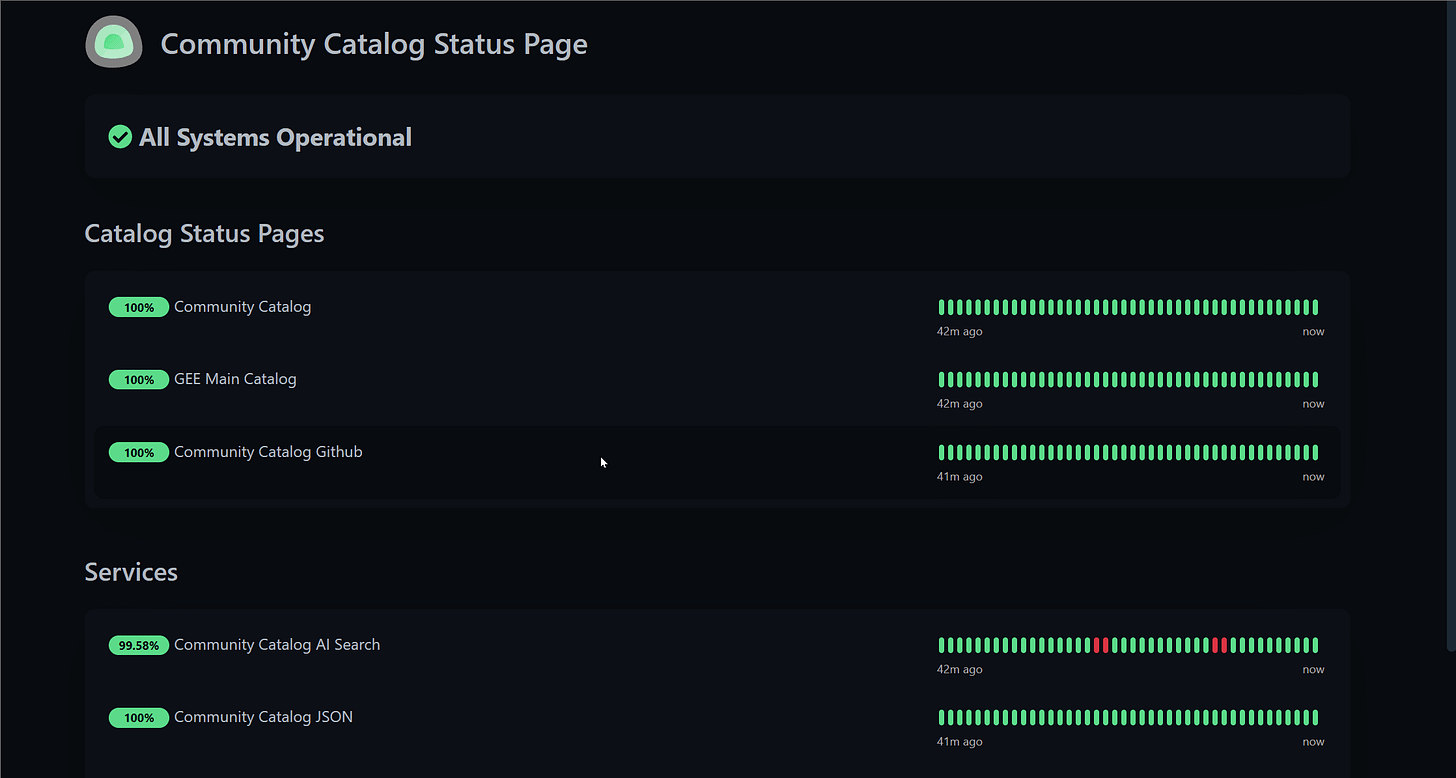Click the 42m ago label under AI Search

(x=960, y=670)
